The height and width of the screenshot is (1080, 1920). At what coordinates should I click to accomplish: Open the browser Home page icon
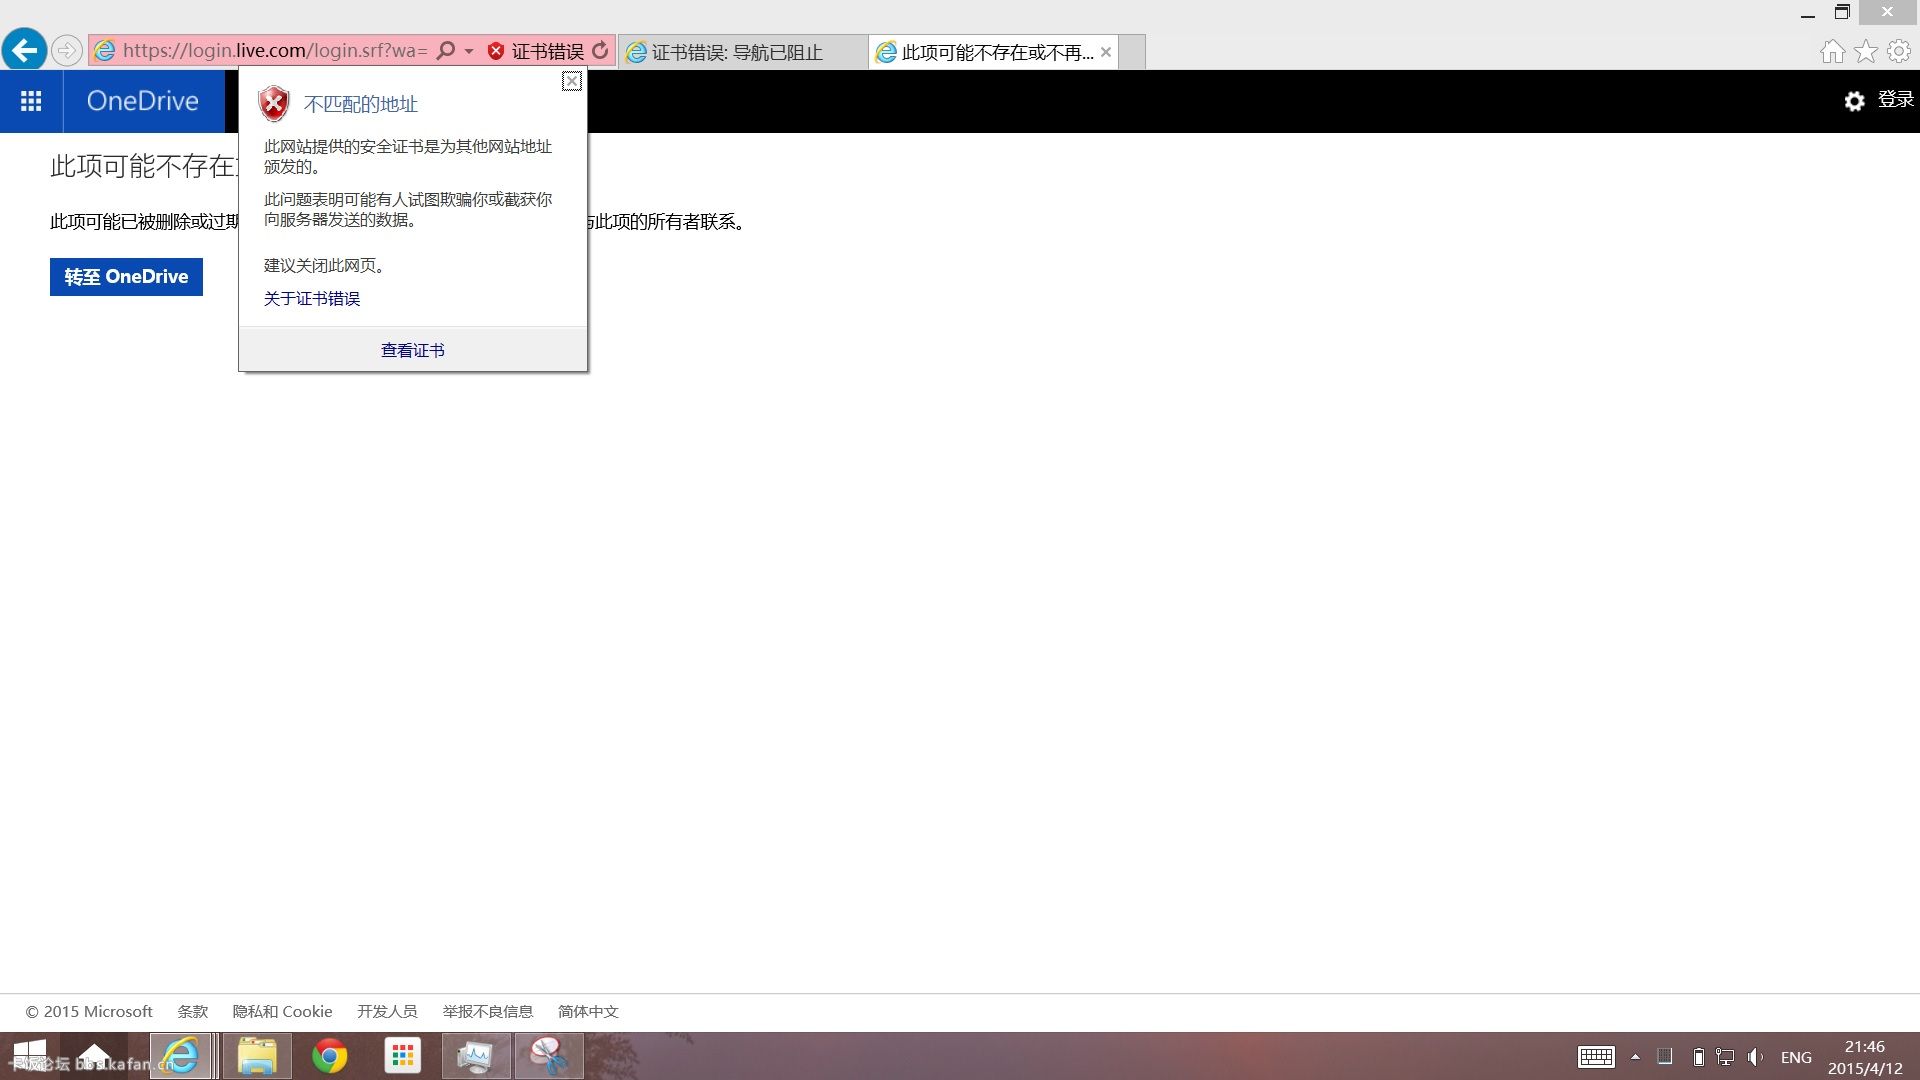click(x=1832, y=51)
